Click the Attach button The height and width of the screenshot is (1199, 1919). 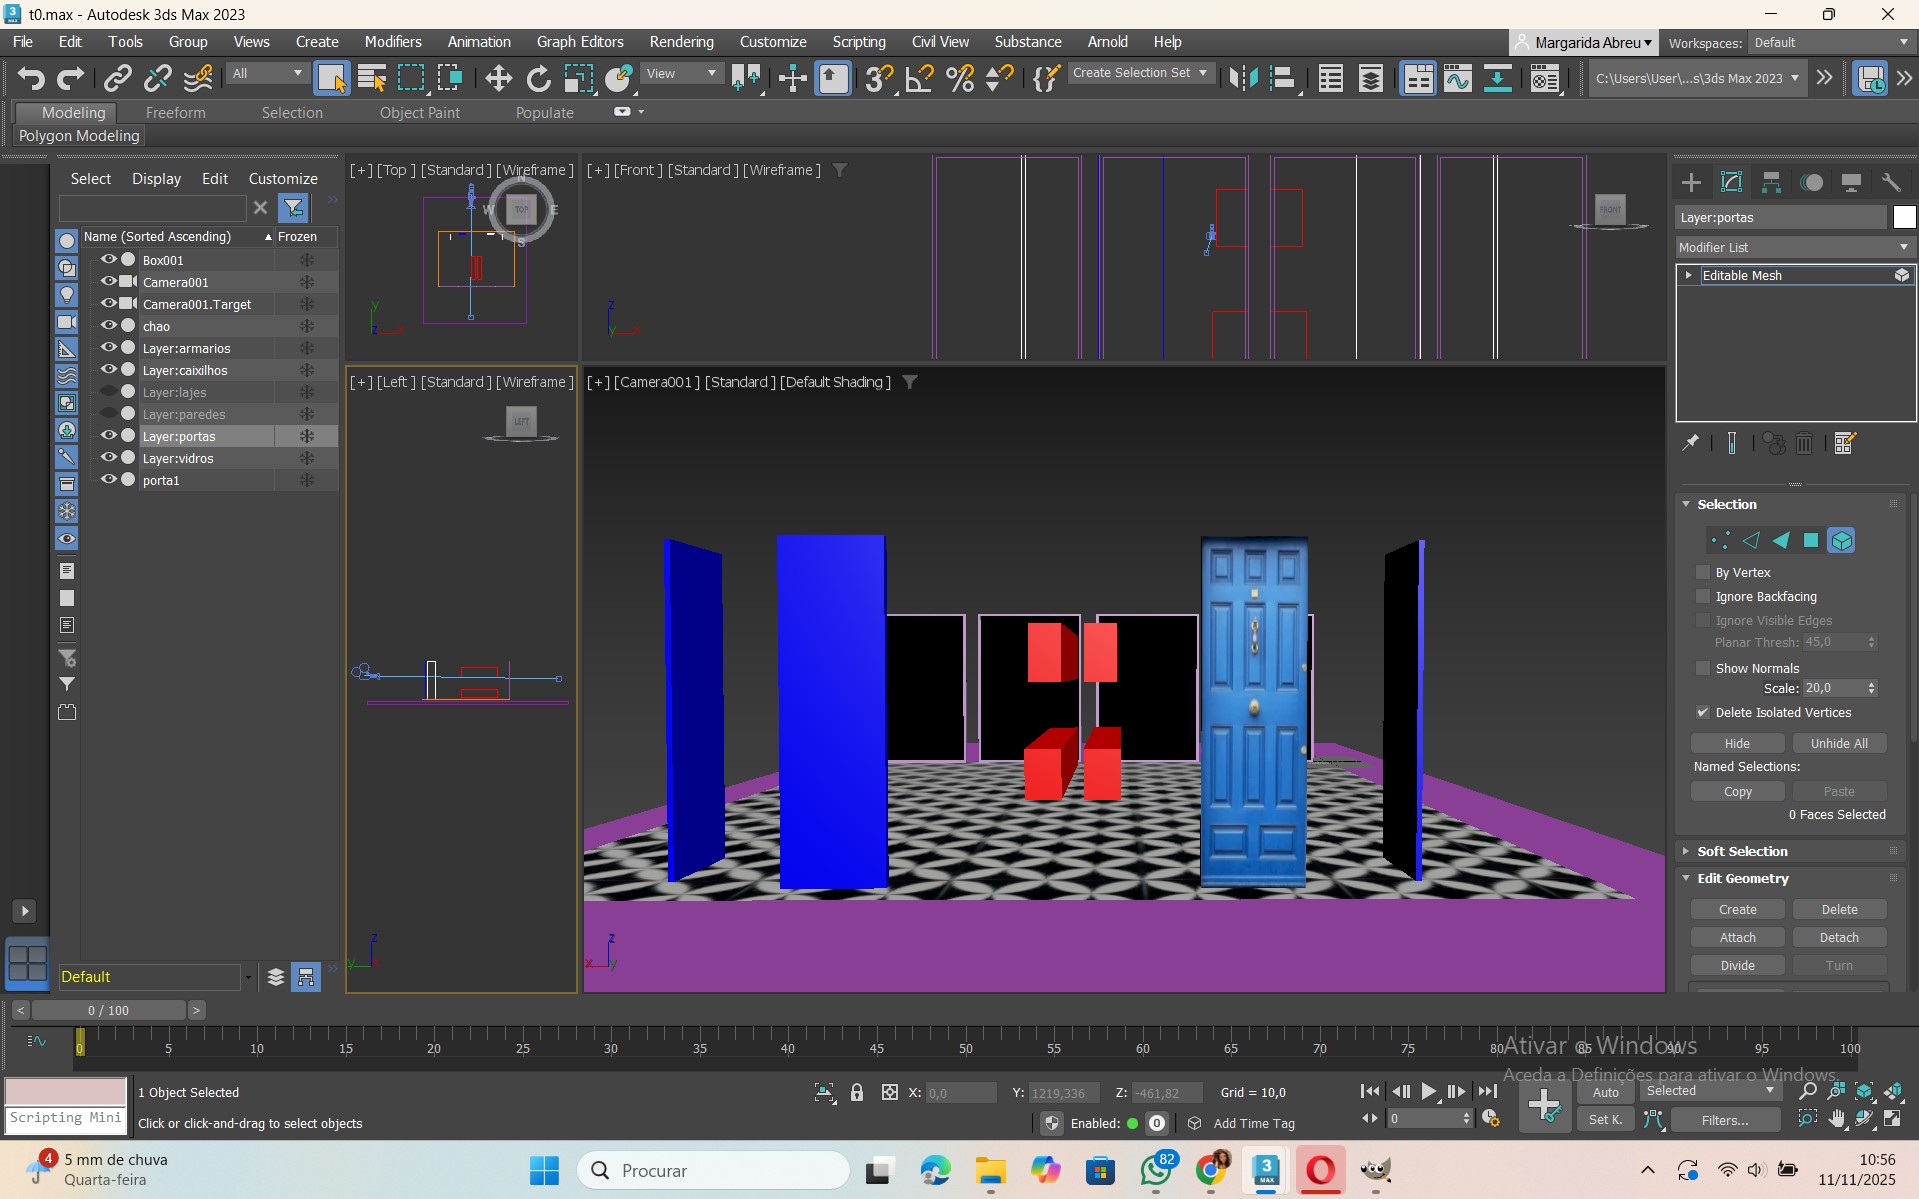tap(1737, 938)
